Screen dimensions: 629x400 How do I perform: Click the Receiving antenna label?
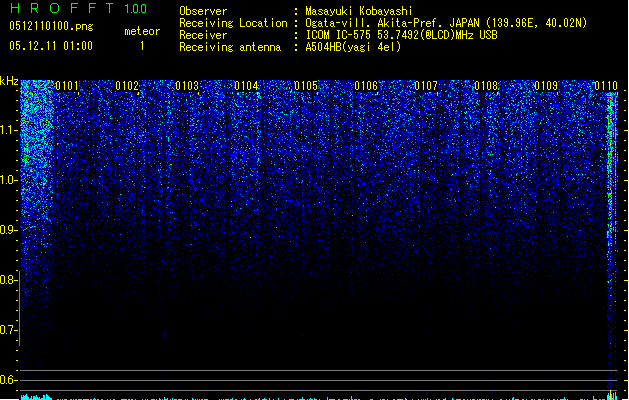coord(230,47)
